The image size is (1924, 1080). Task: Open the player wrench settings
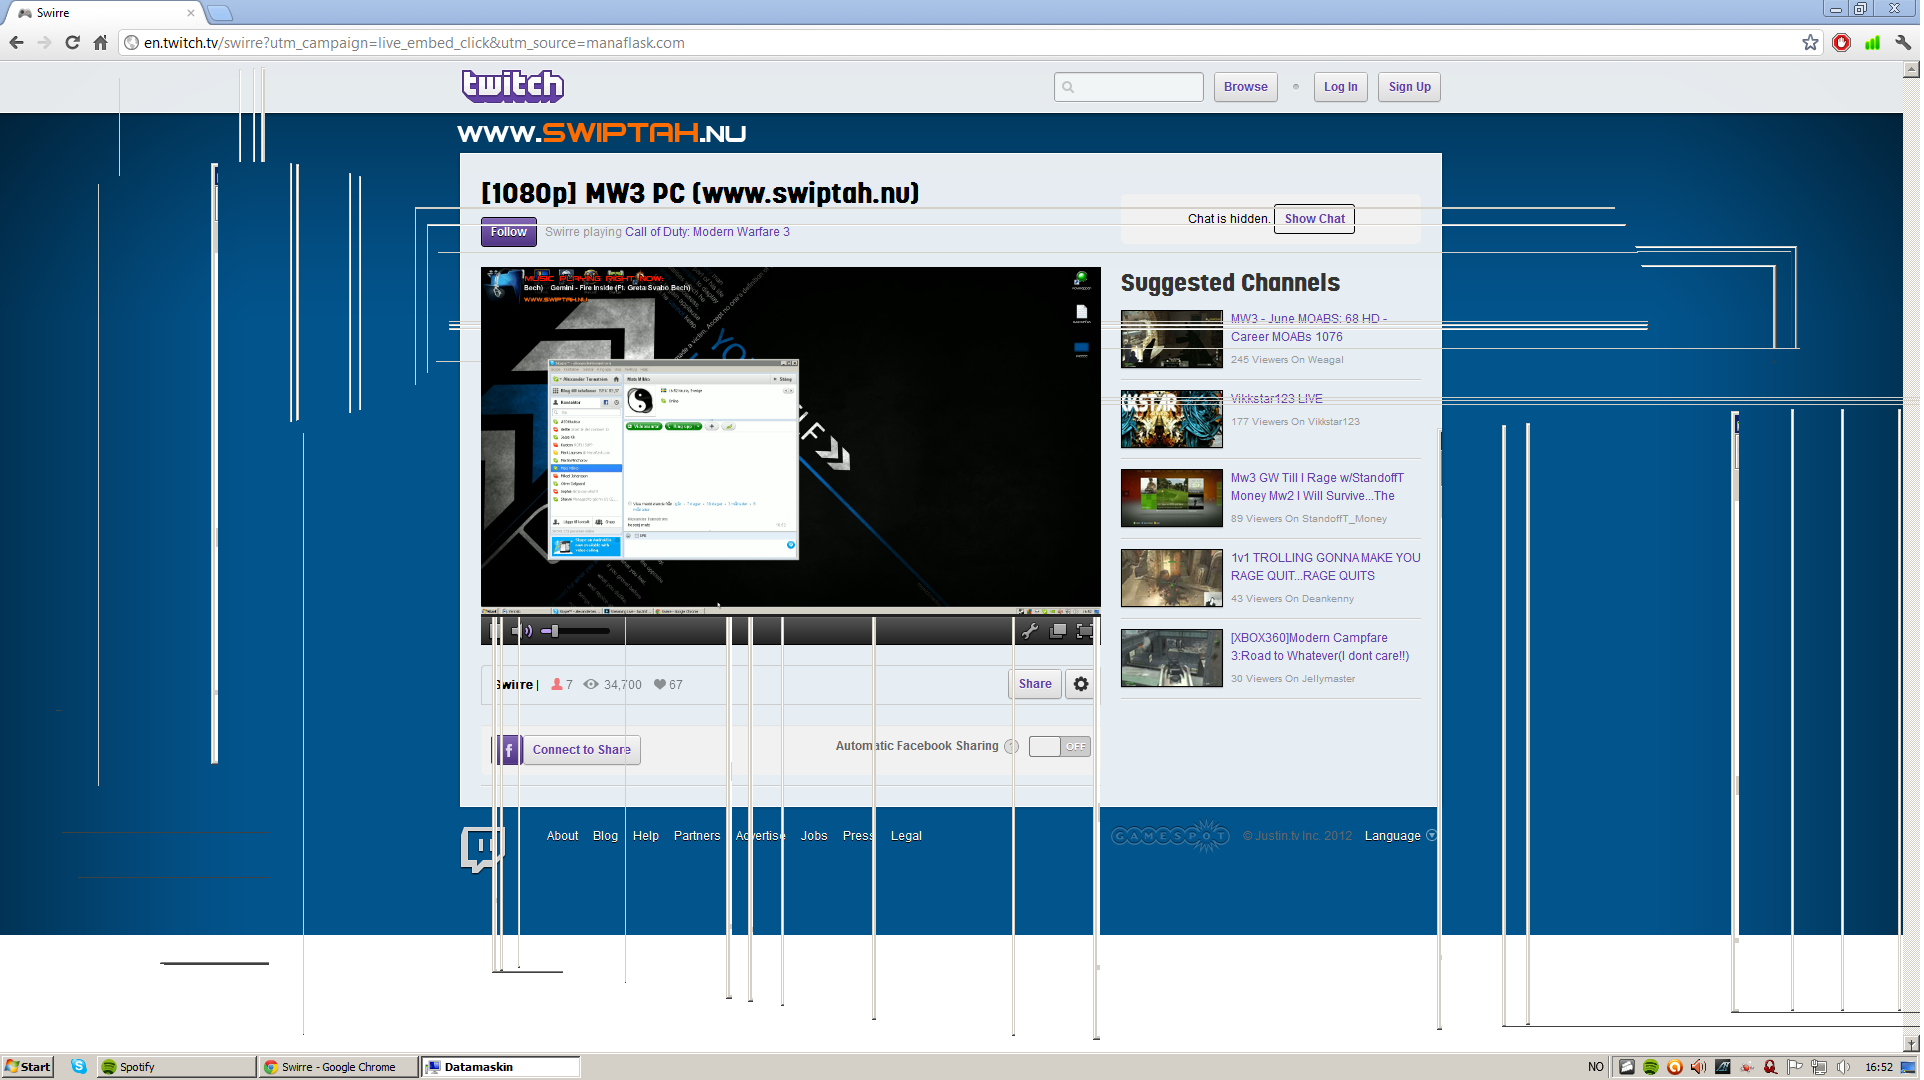[x=1030, y=631]
